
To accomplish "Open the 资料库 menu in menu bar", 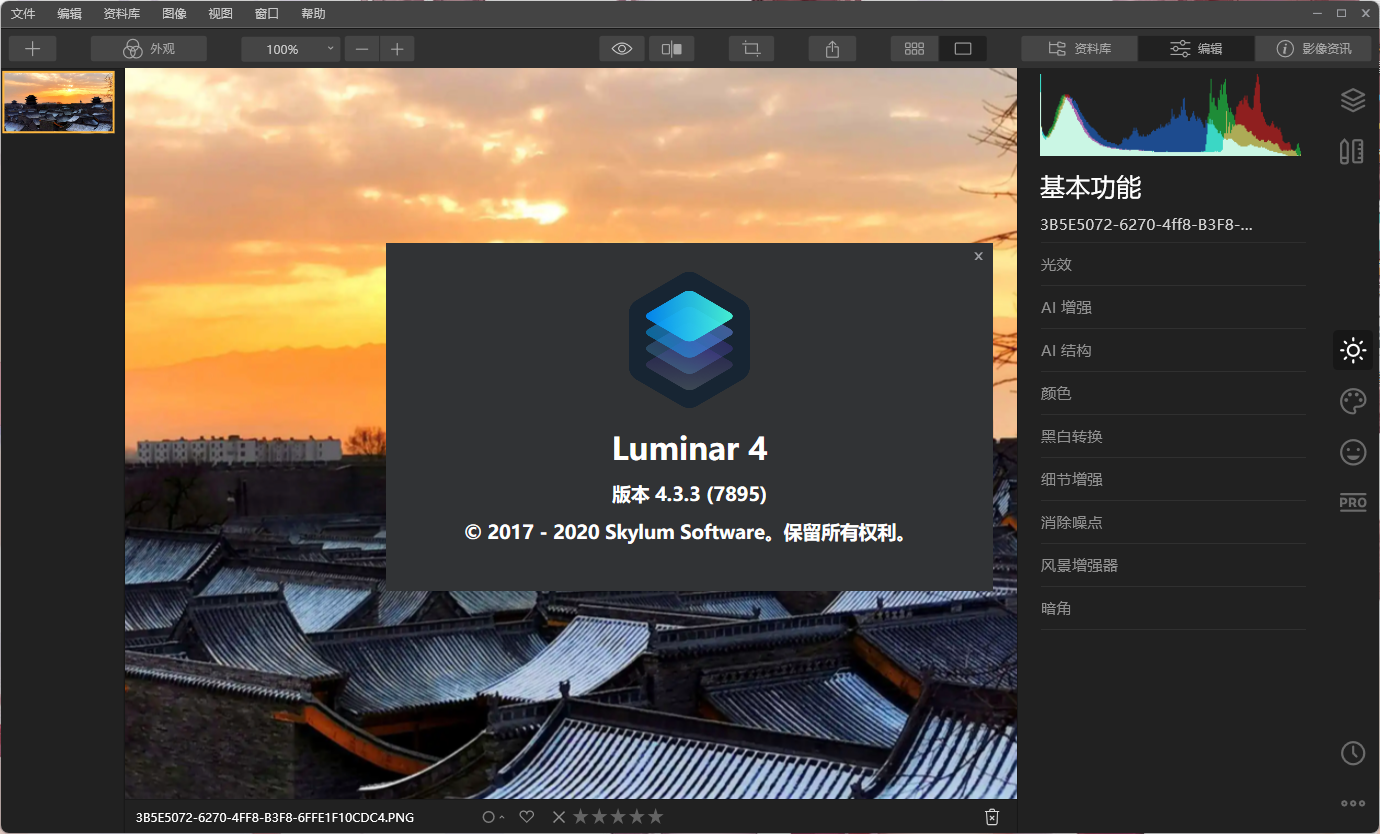I will coord(122,14).
